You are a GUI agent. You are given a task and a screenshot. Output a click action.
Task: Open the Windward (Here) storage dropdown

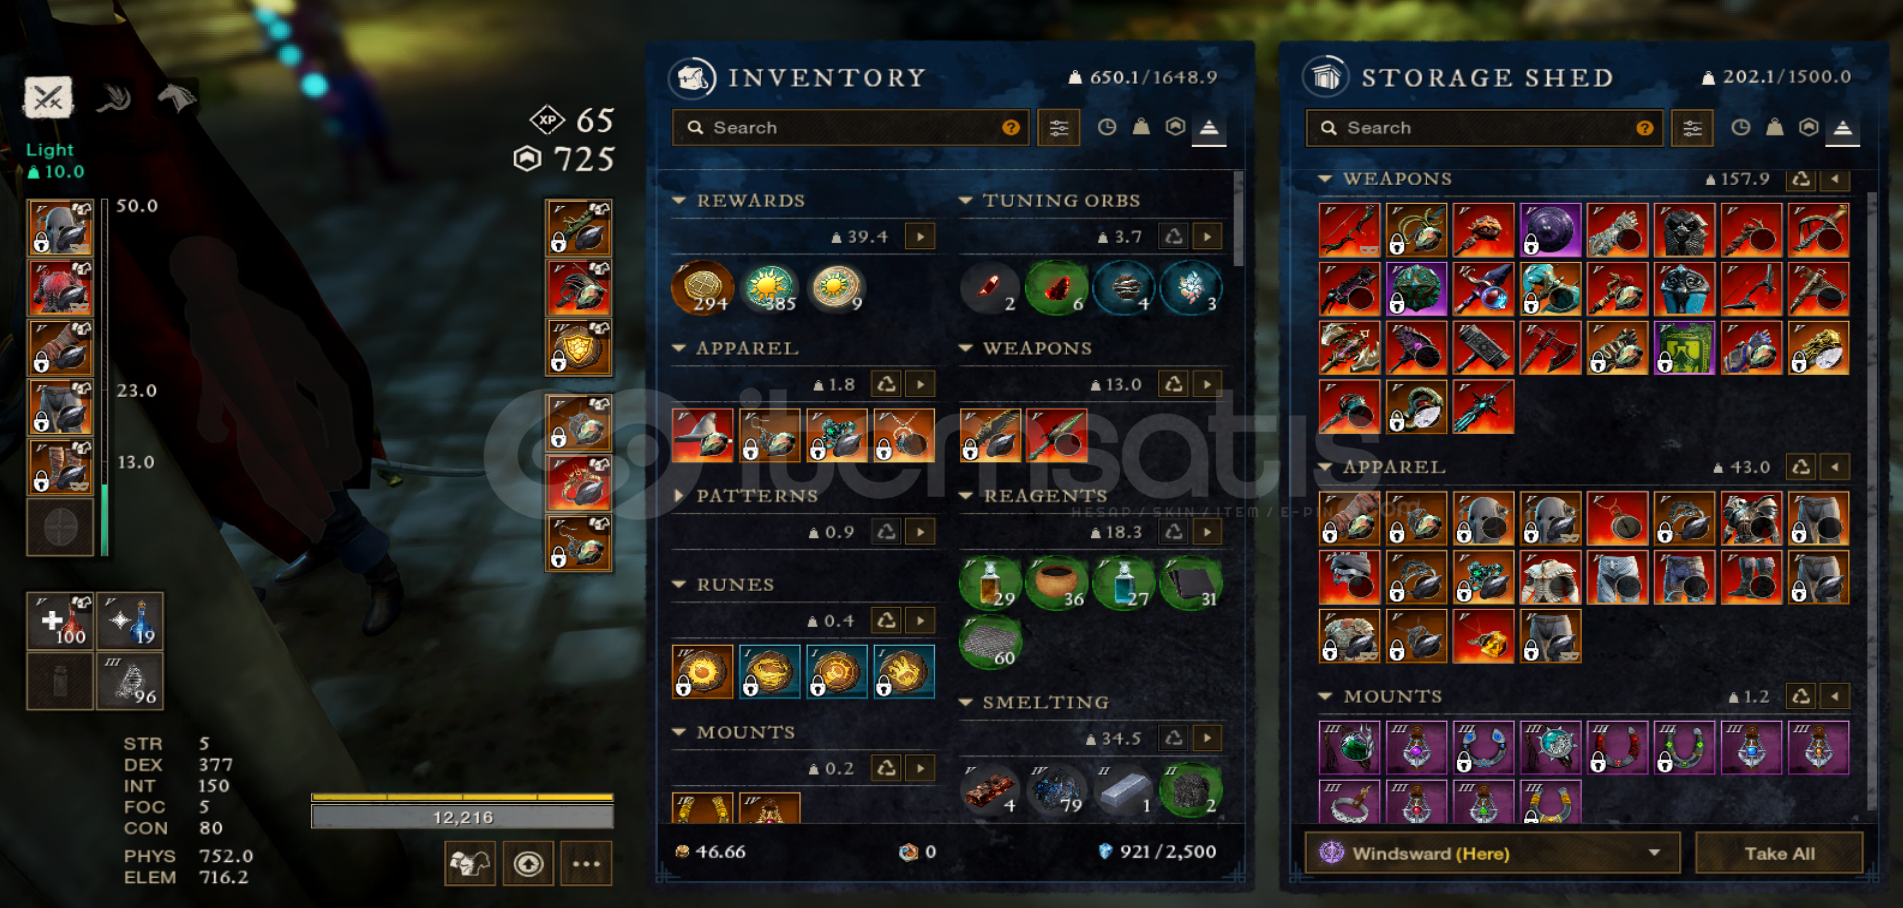click(x=1491, y=854)
